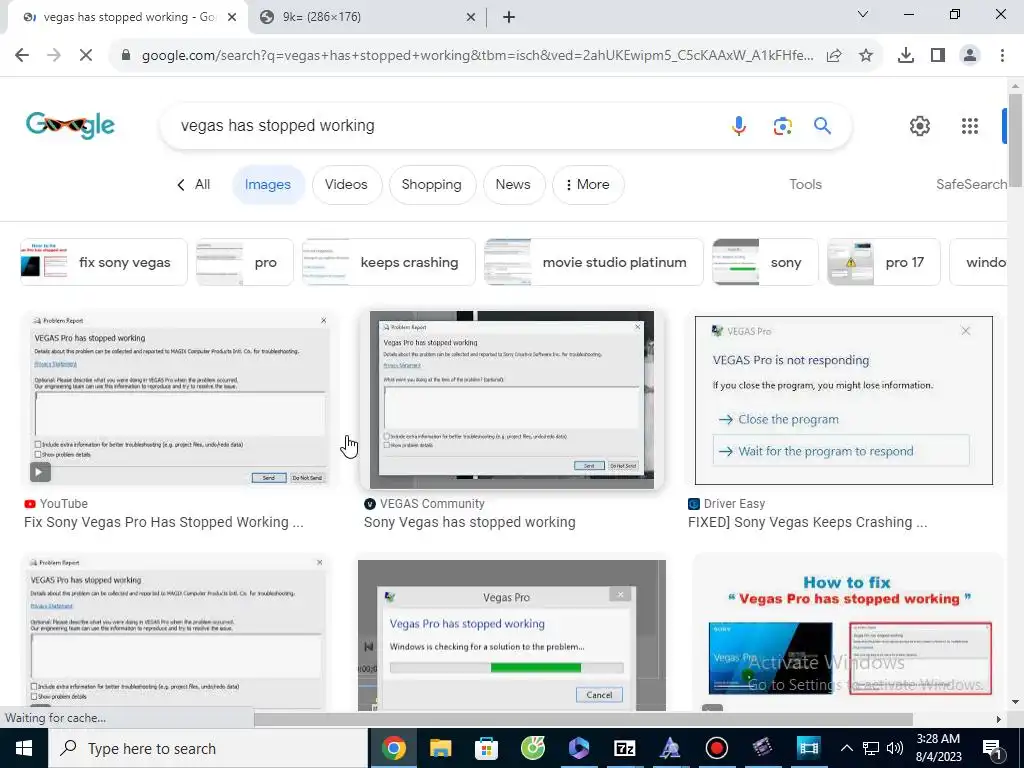Open Google quick settings gear
1024x768 pixels.
pos(920,125)
